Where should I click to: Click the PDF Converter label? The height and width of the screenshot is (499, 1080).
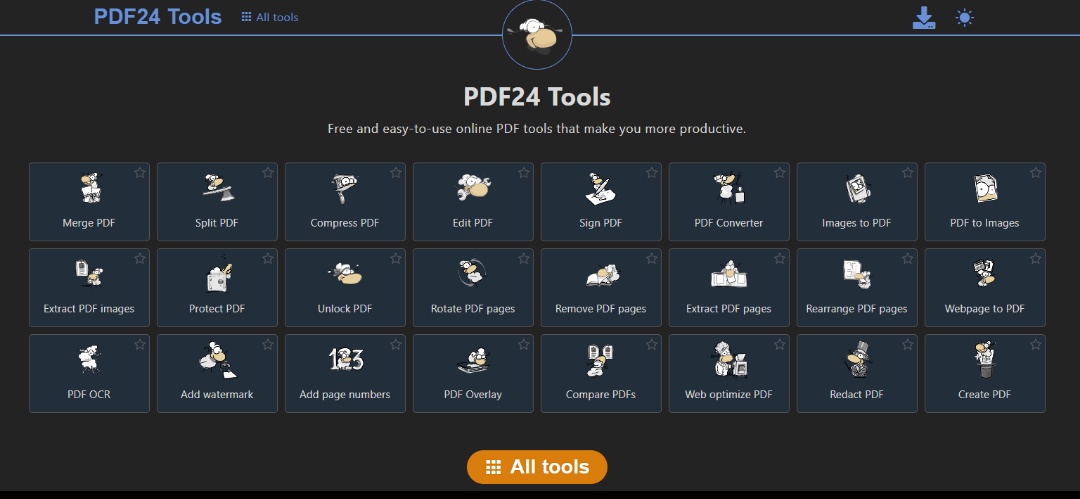click(729, 223)
